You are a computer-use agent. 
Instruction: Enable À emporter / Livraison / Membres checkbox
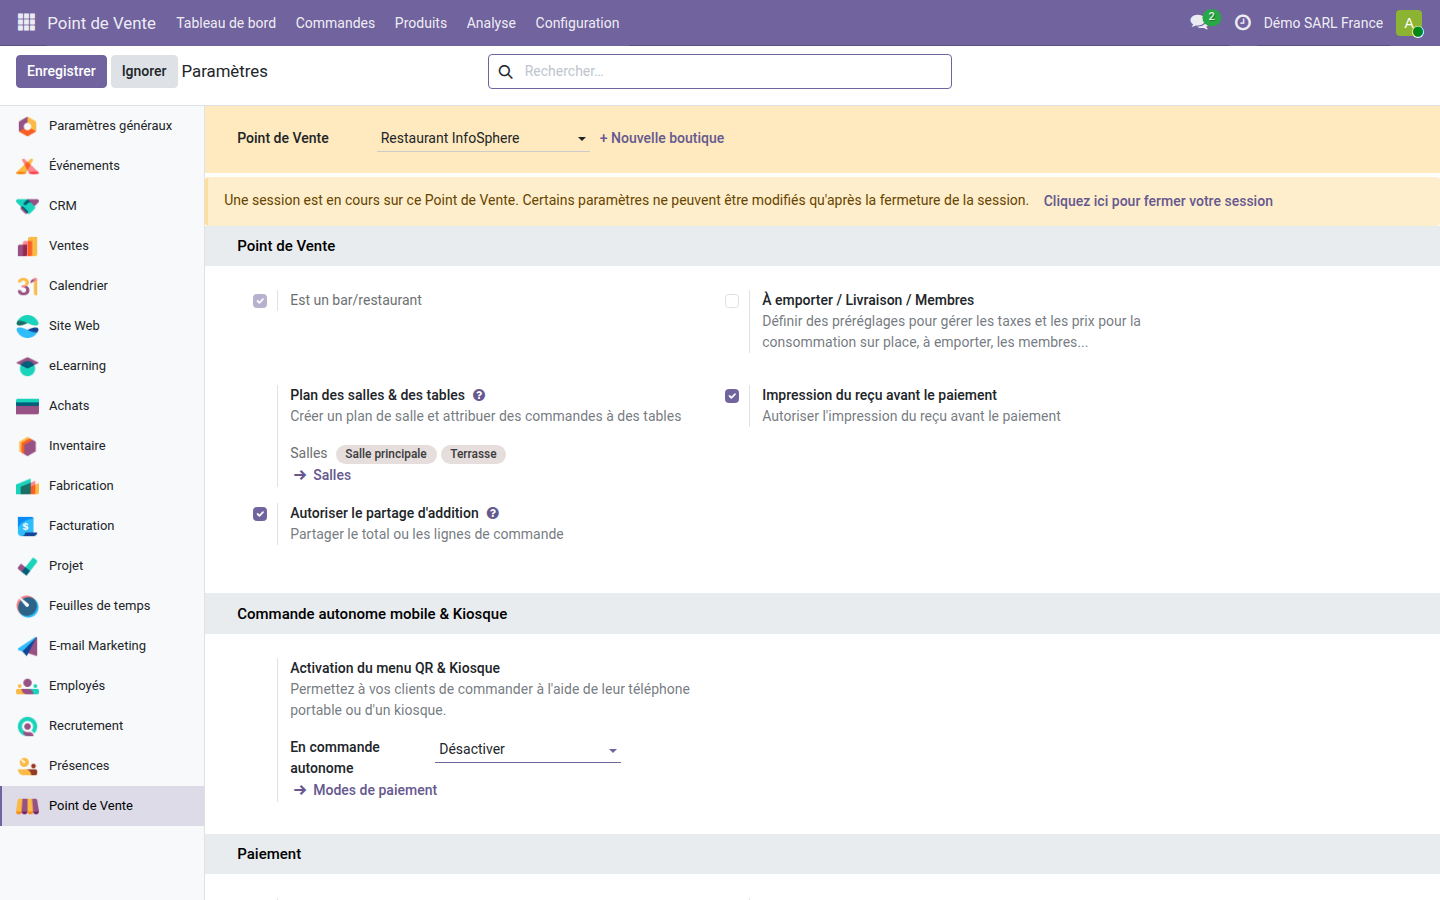point(732,301)
